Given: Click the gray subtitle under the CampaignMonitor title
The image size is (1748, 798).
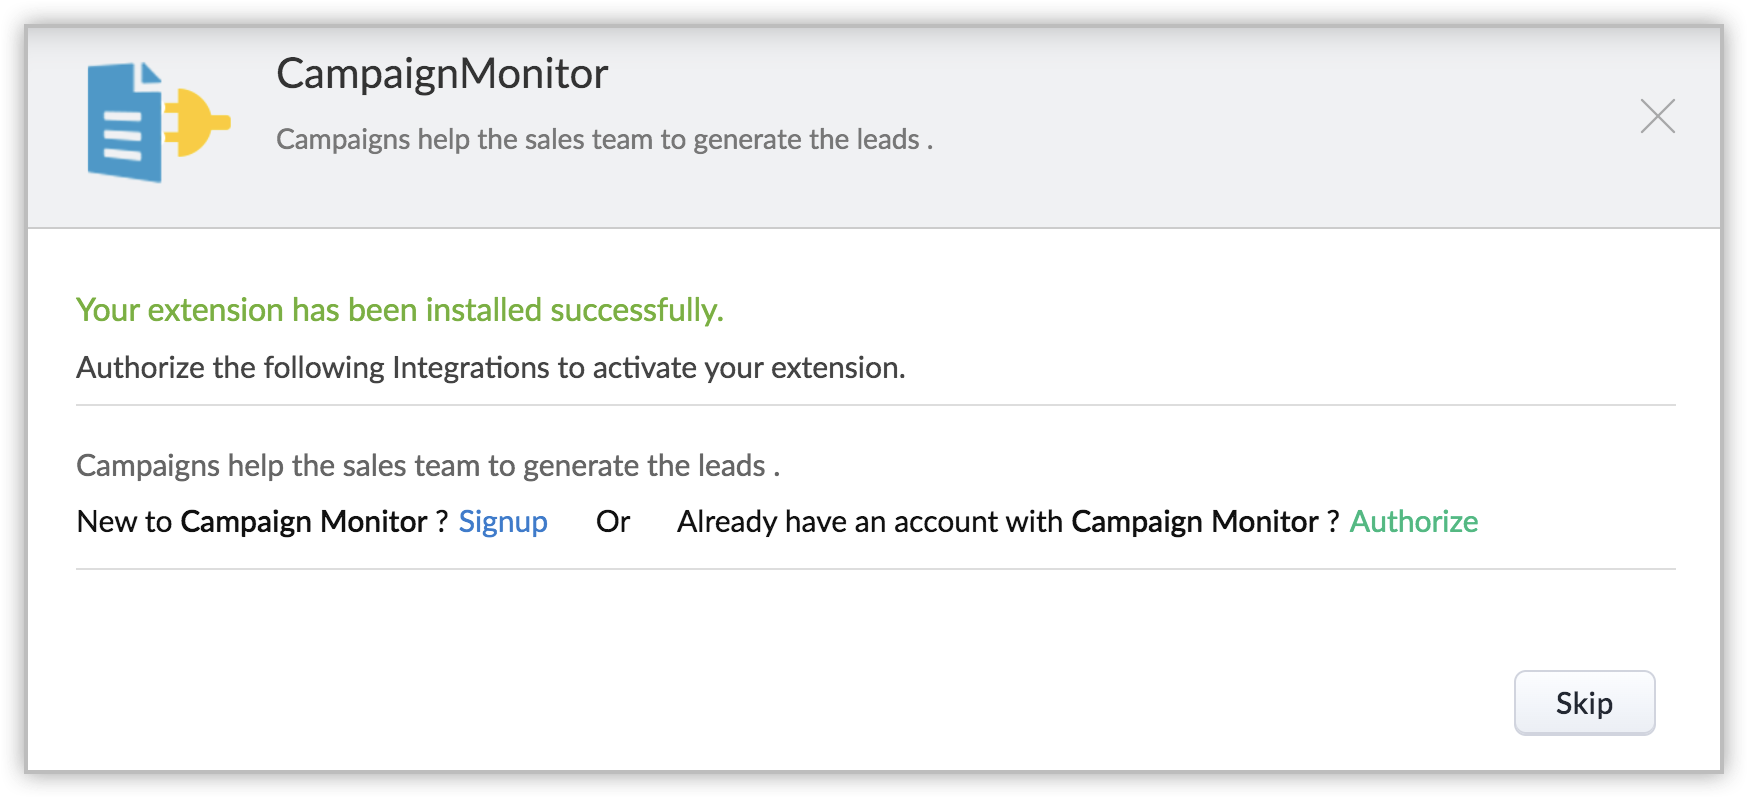Looking at the screenshot, I should pyautogui.click(x=604, y=140).
